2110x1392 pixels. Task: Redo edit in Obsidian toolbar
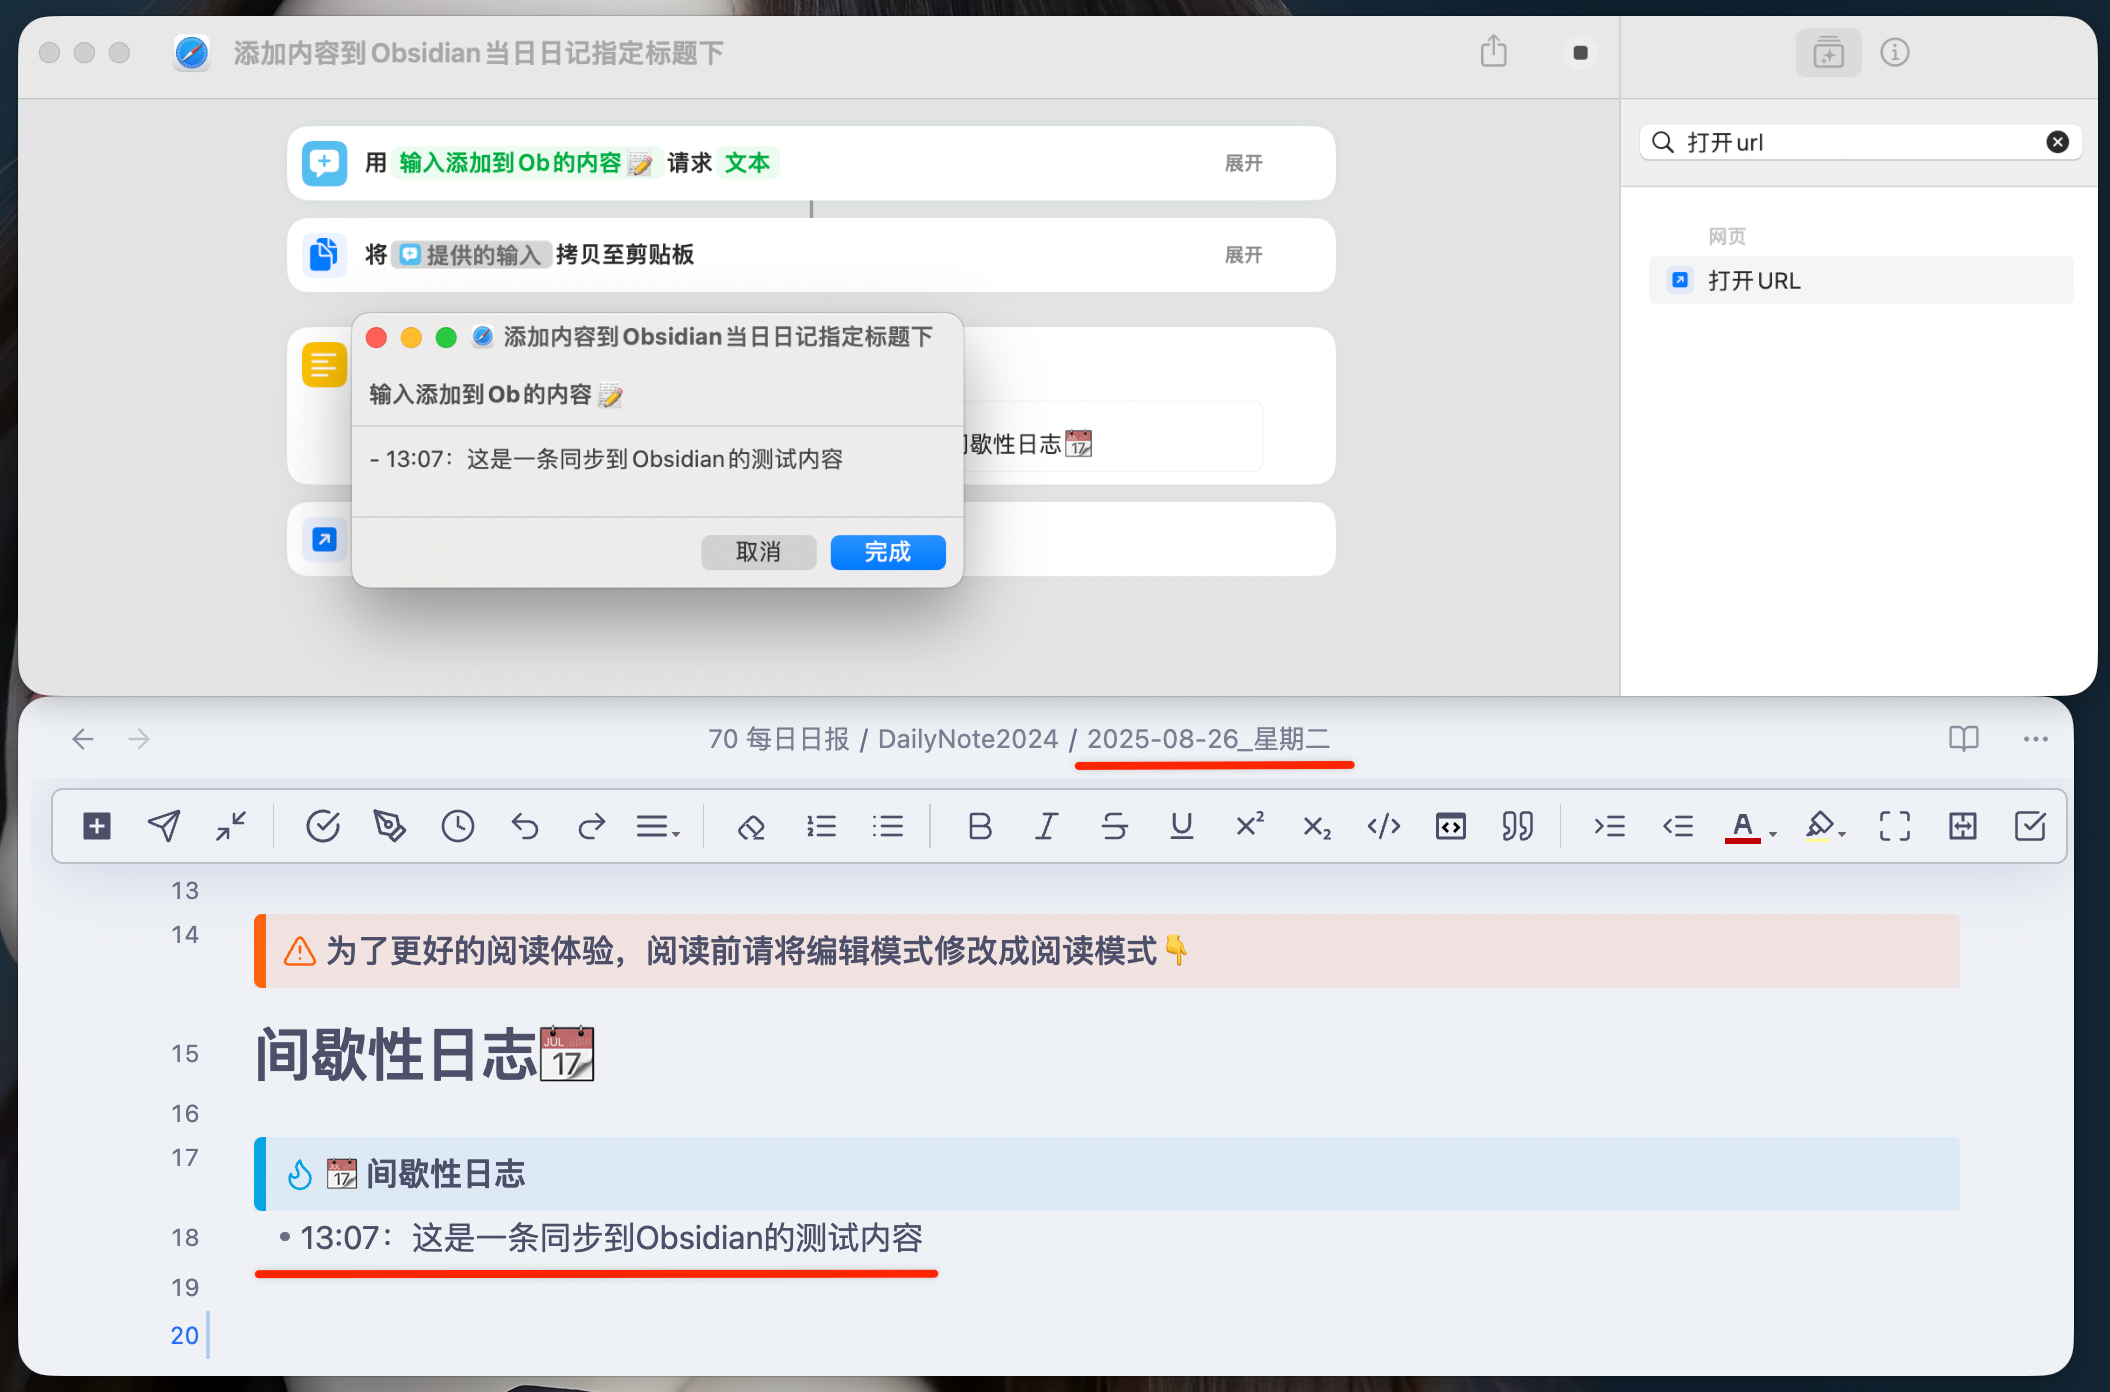point(592,826)
